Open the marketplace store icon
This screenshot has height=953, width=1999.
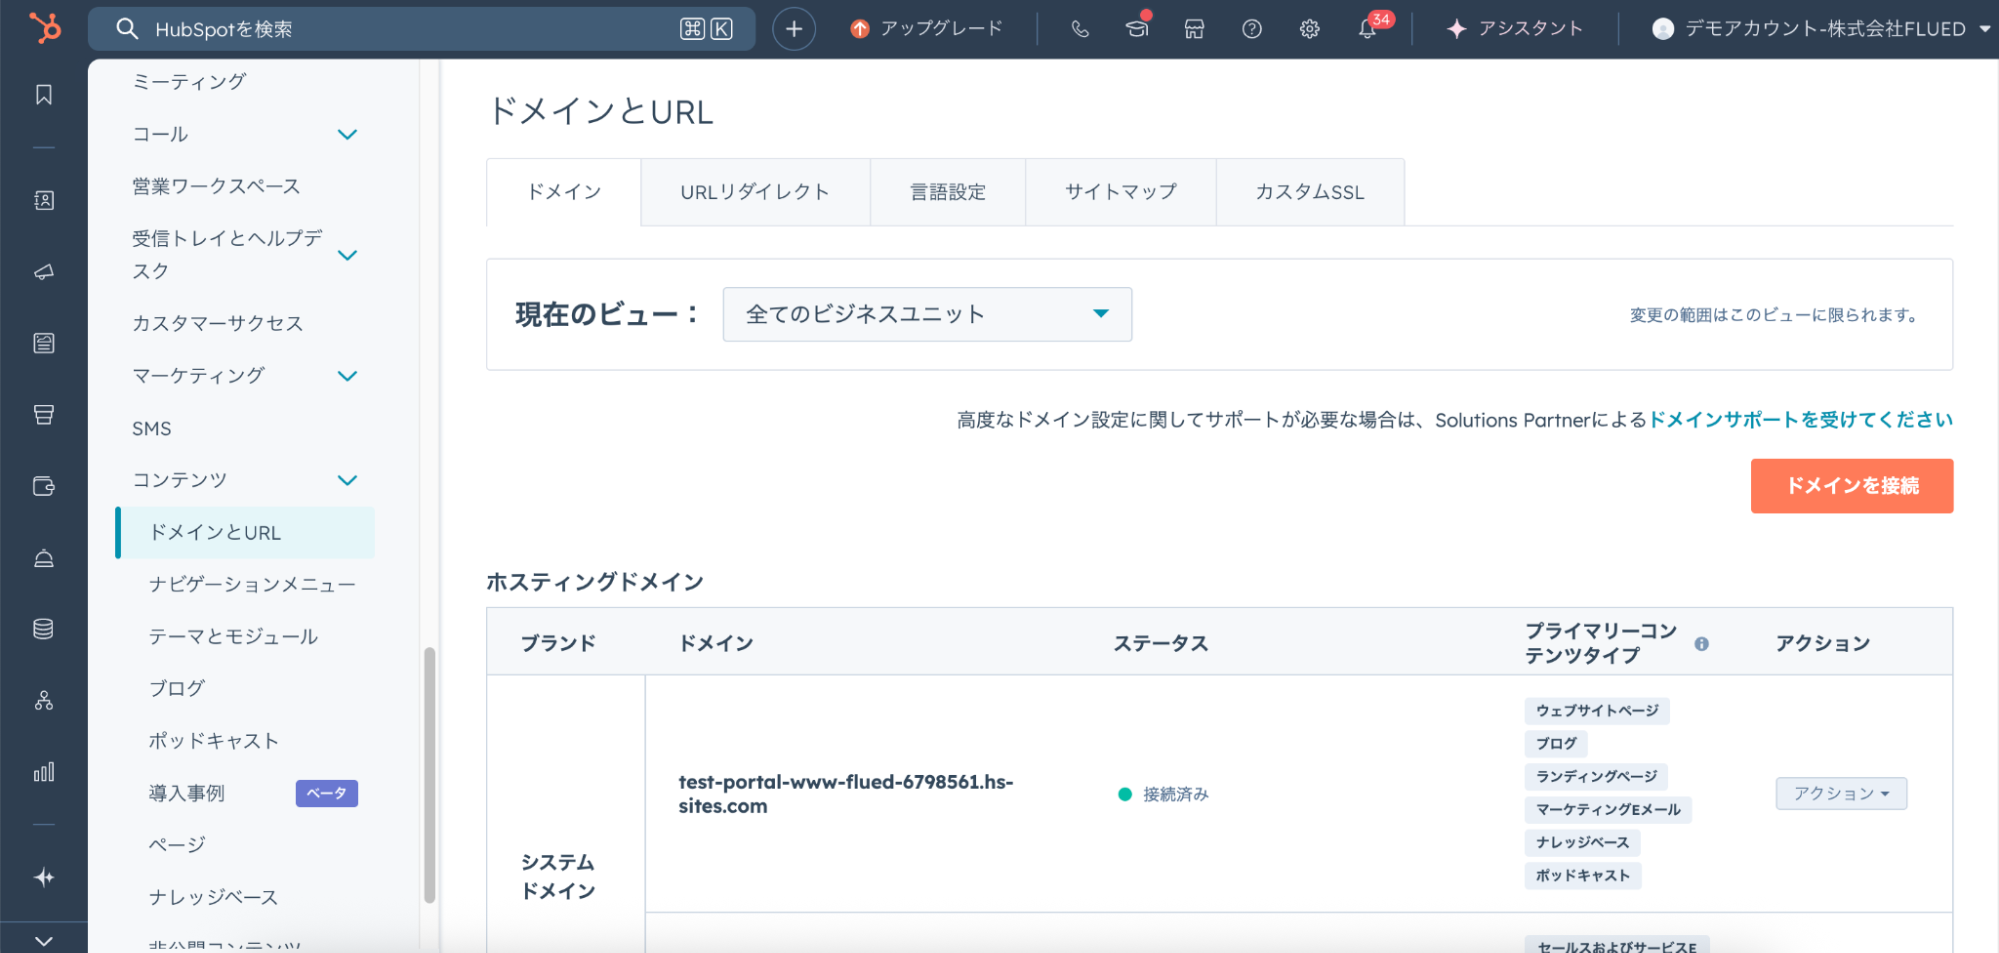(x=1194, y=29)
